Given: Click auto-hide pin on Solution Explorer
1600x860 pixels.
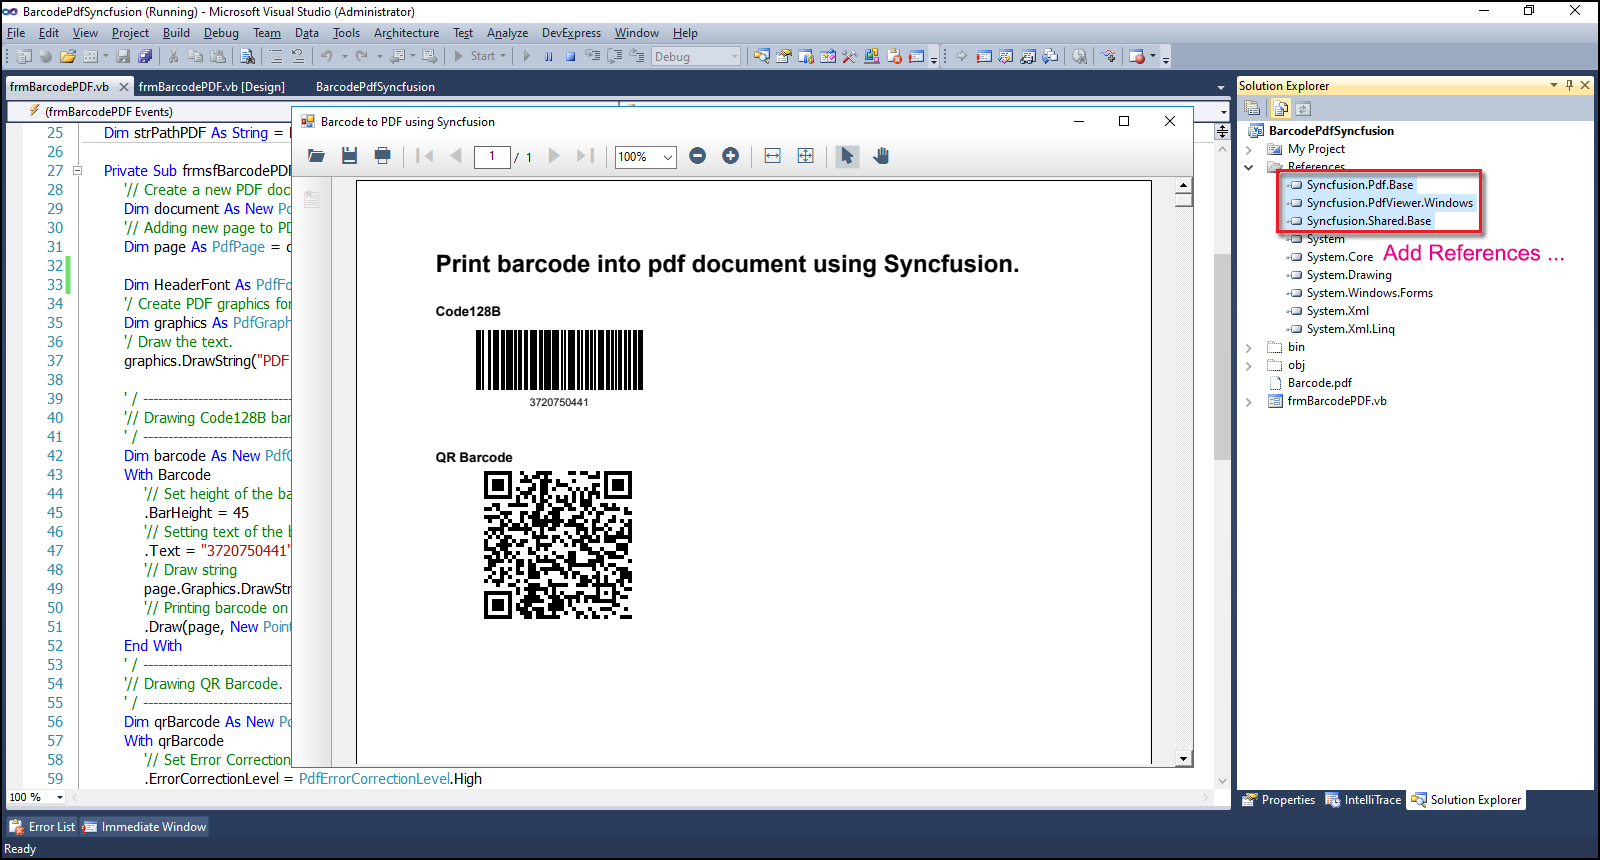Looking at the screenshot, I should point(1569,86).
